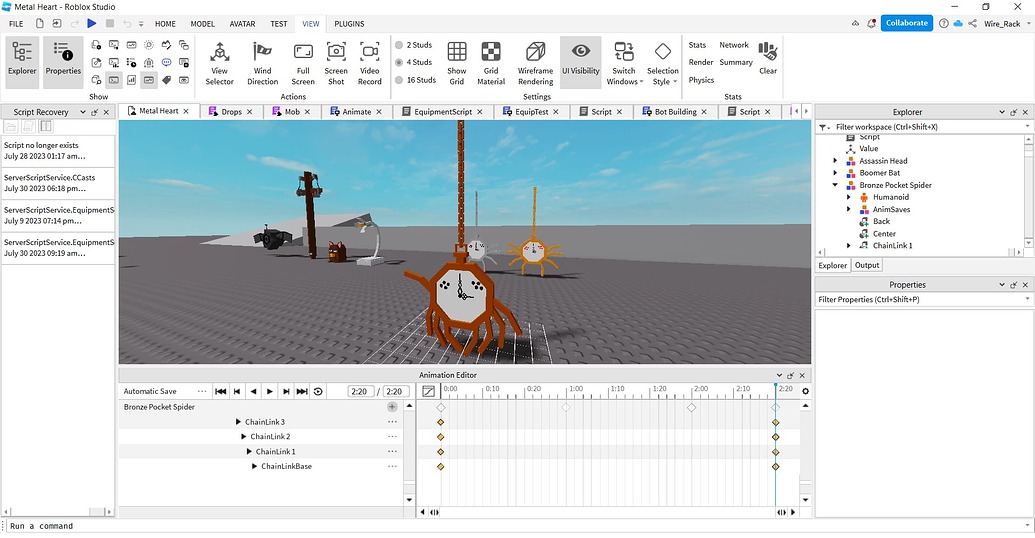The height and width of the screenshot is (538, 1035).
Task: Switch to the PLUGINS ribbon tab
Action: pyautogui.click(x=349, y=24)
